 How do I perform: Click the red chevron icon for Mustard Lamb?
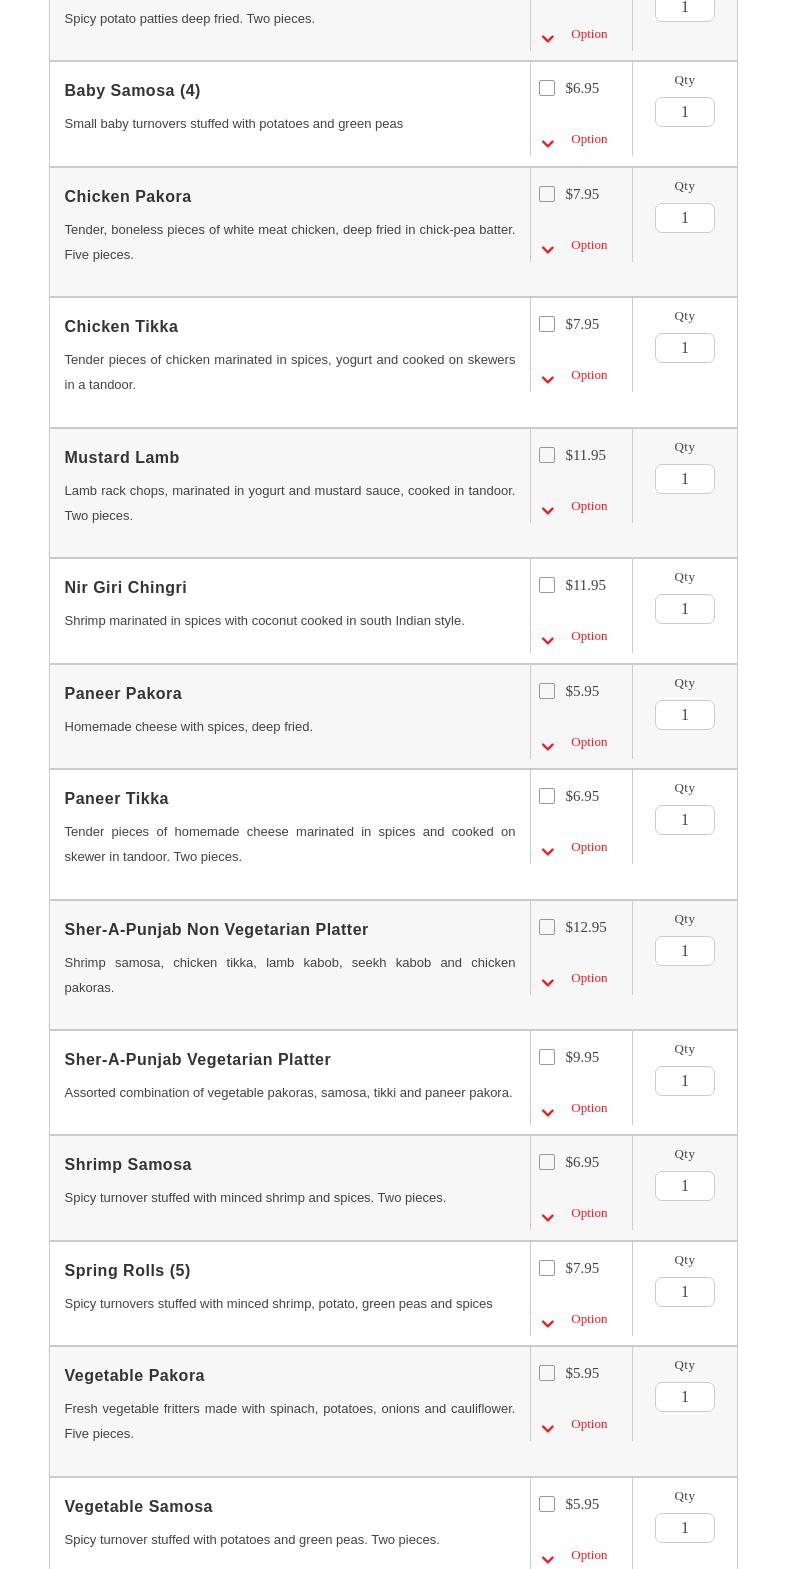point(547,511)
